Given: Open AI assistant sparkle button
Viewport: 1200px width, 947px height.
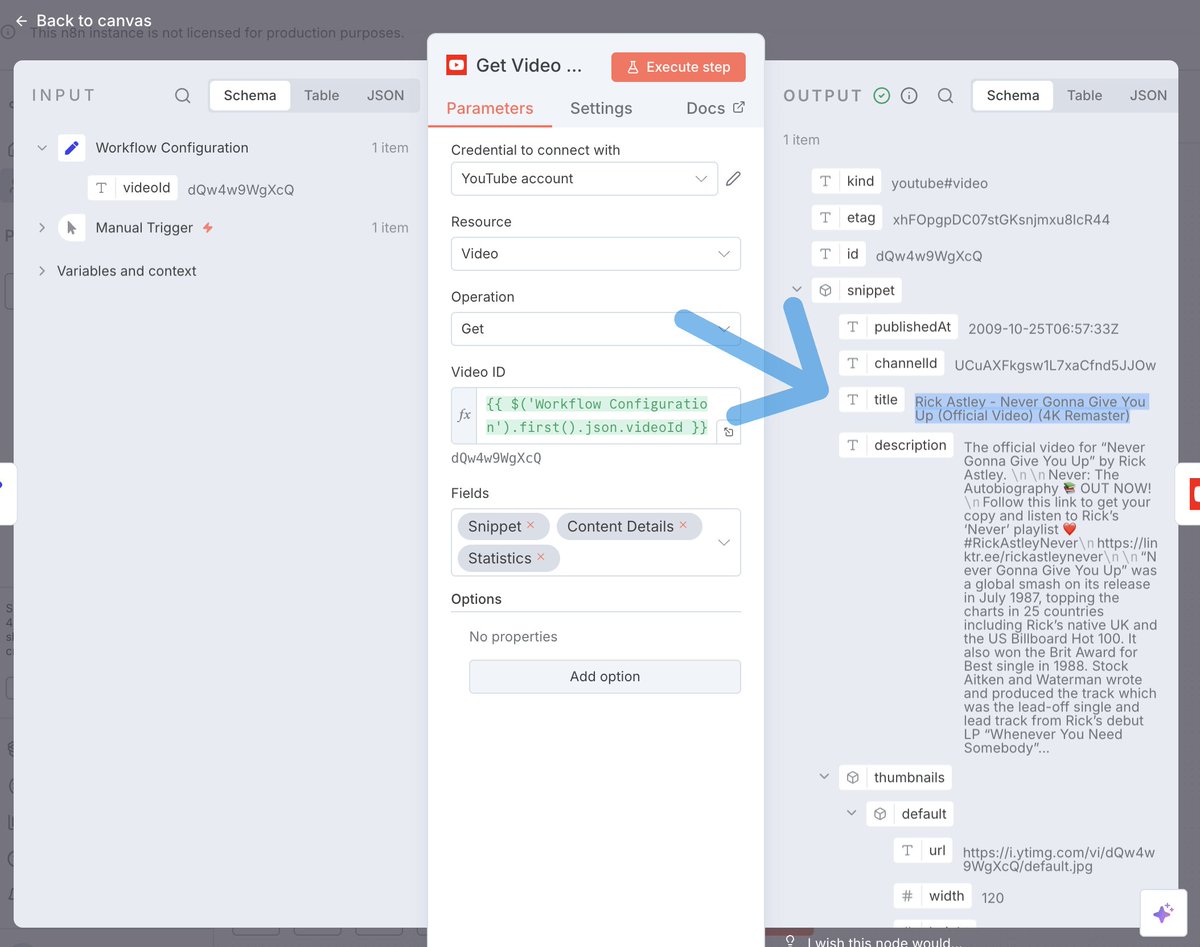Looking at the screenshot, I should [1163, 913].
